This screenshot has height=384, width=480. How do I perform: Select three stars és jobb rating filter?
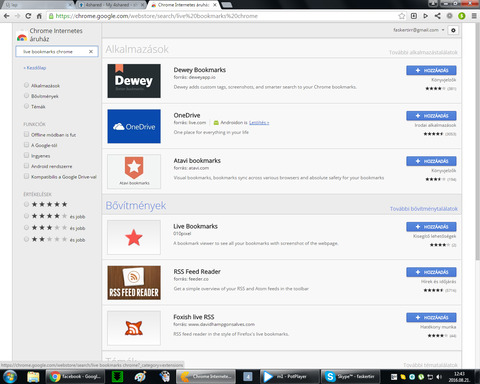tap(26, 228)
